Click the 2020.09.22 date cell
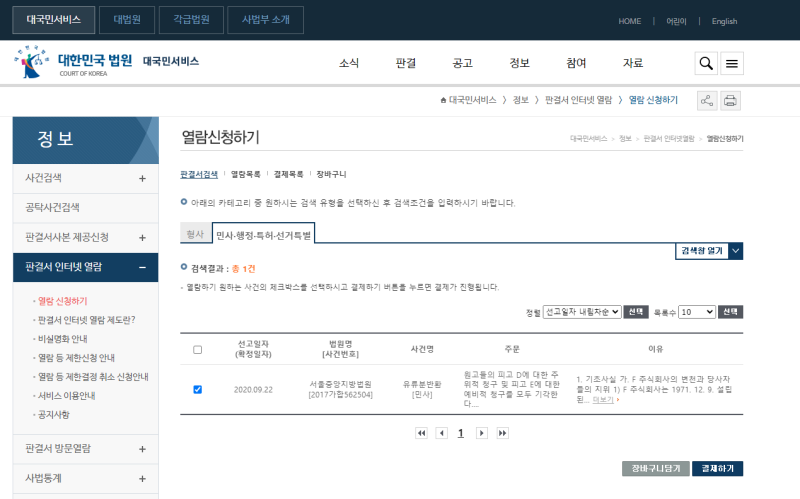800x499 pixels. point(253,389)
